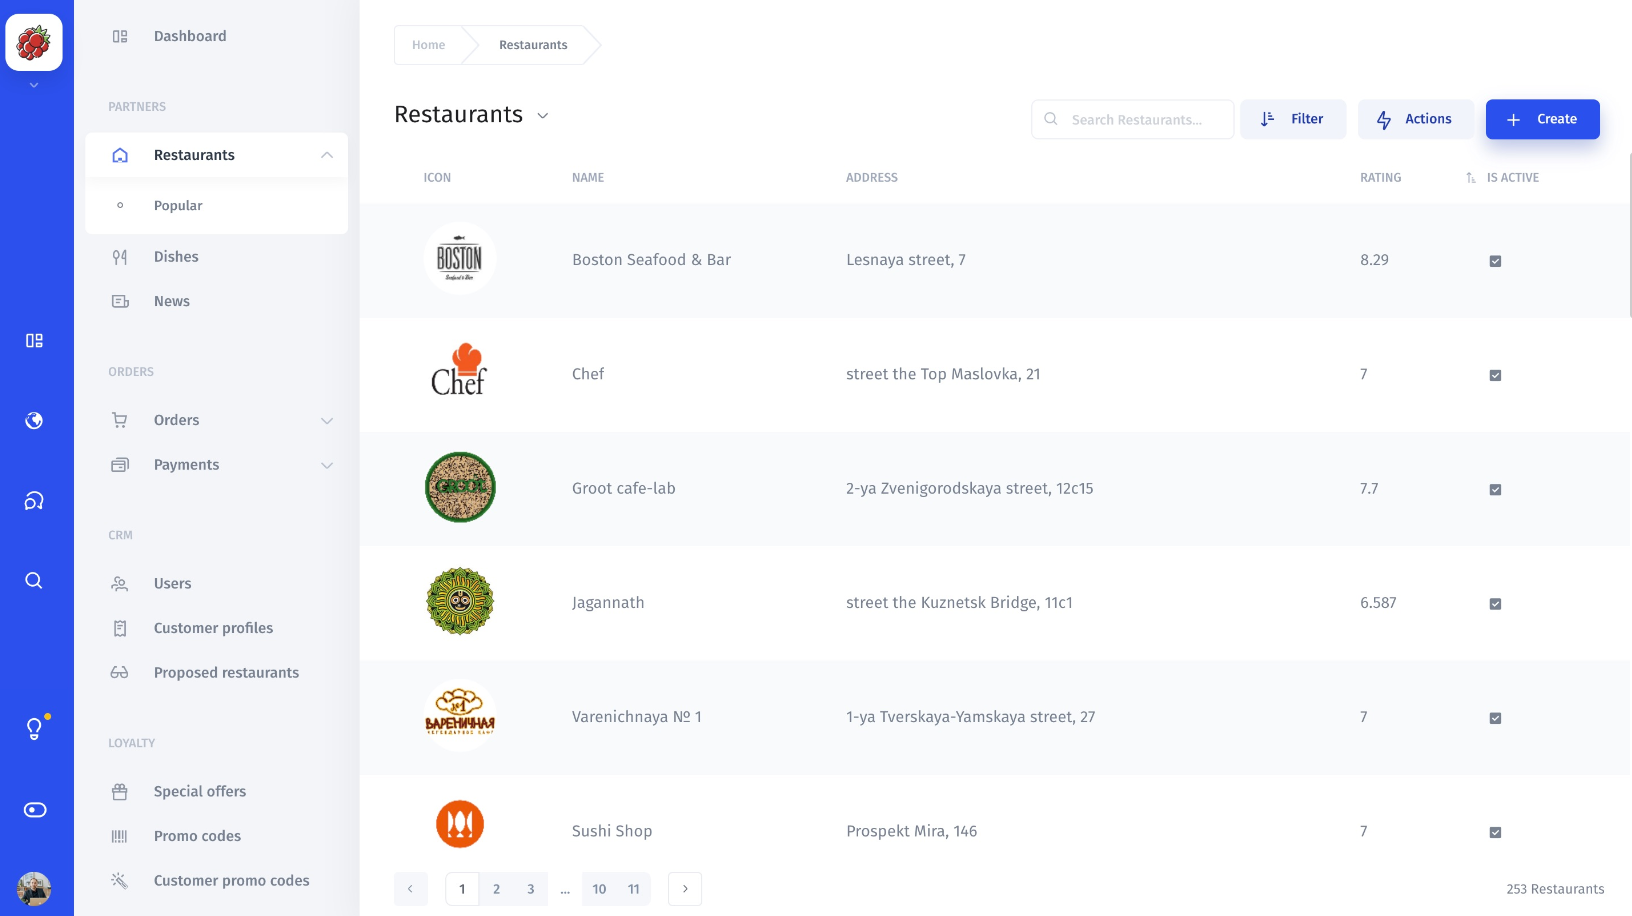Open the globe icon in left rail
Viewport: 1632px width, 916px height.
pyautogui.click(x=34, y=421)
